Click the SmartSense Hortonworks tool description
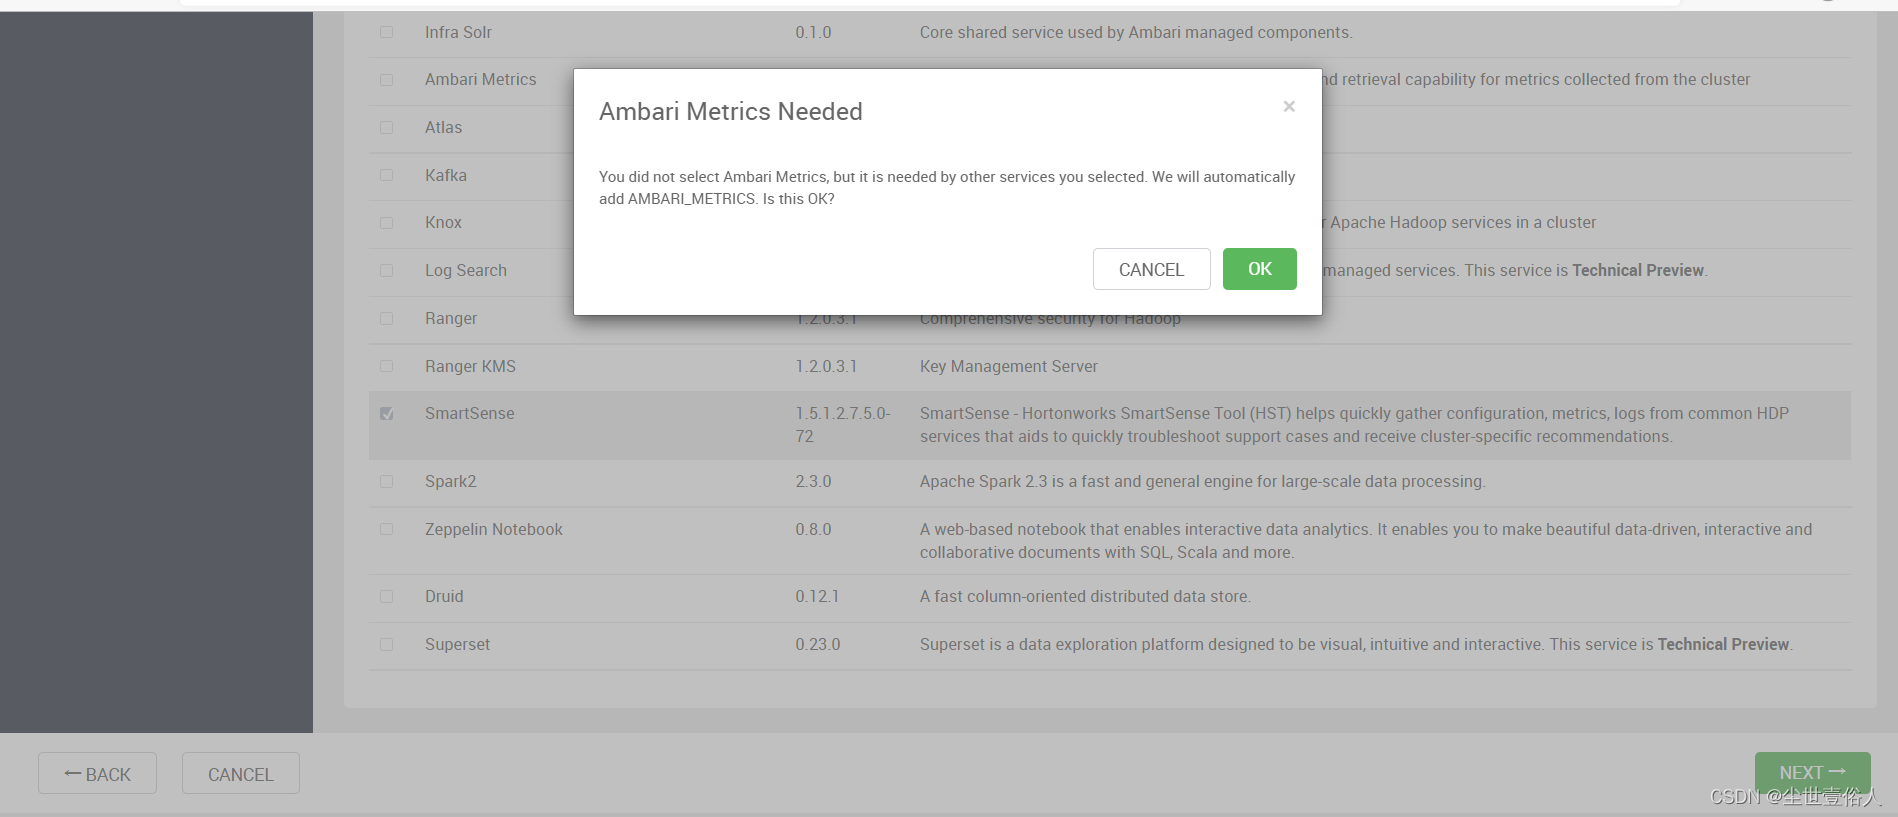The height and width of the screenshot is (817, 1898). [1354, 425]
